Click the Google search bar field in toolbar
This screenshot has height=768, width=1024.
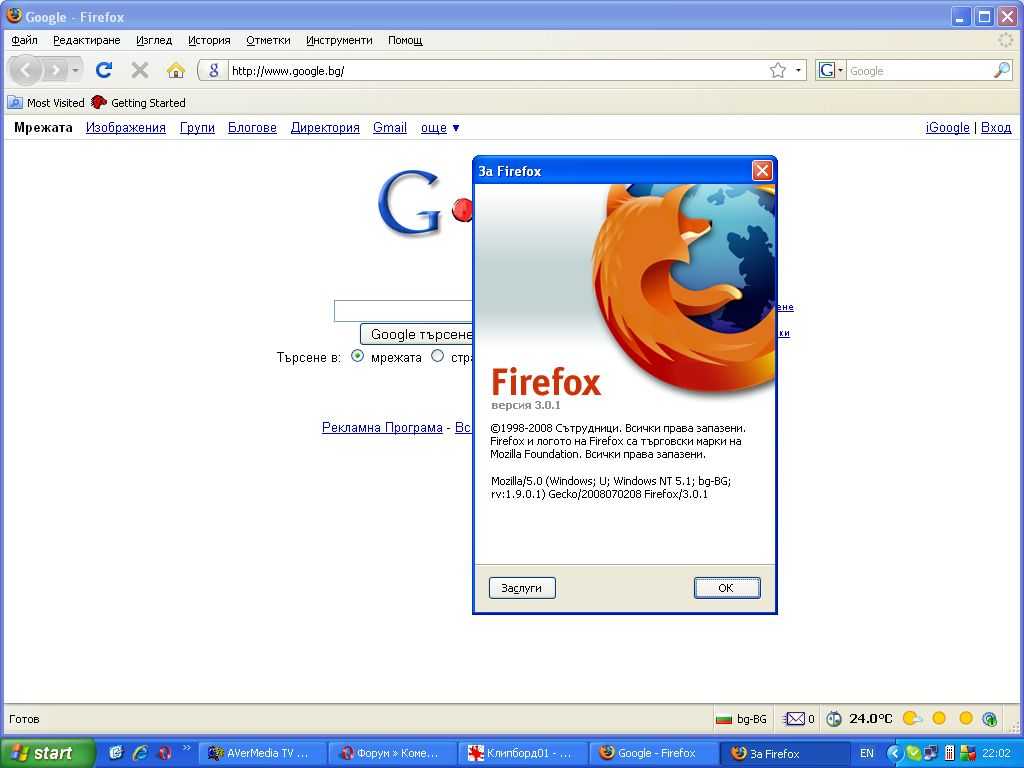919,71
